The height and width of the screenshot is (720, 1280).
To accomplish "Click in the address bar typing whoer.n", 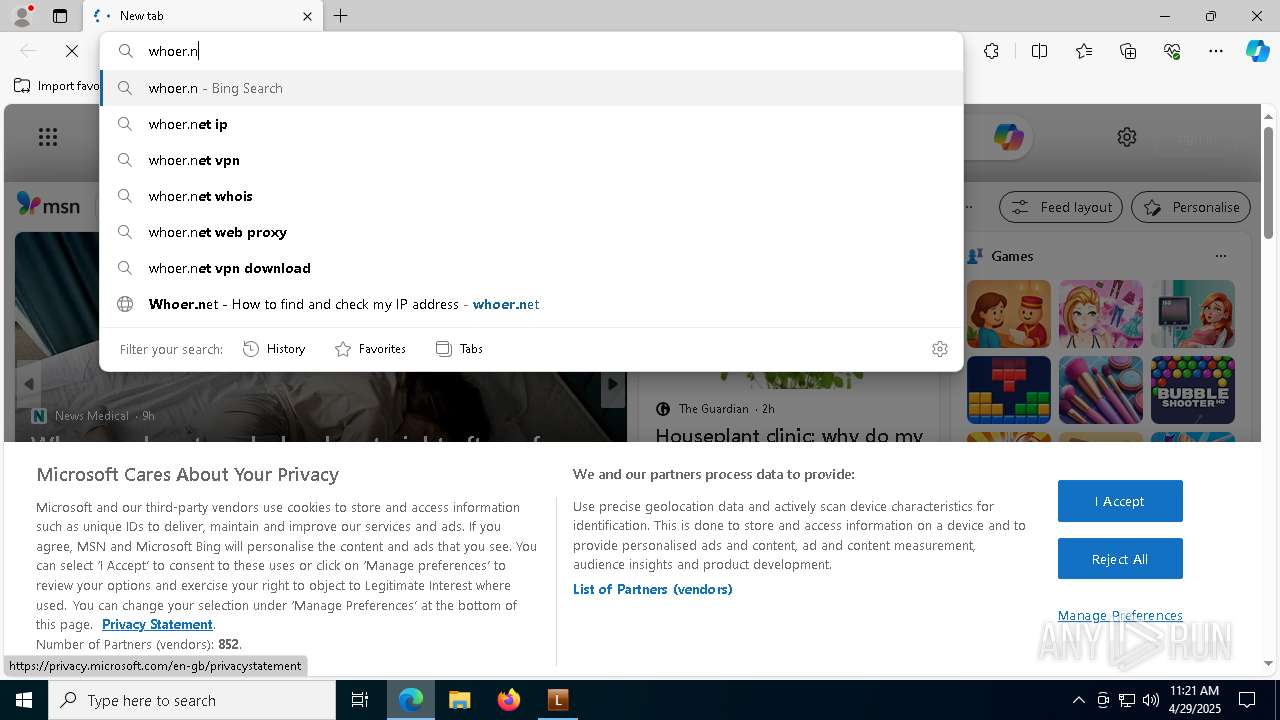I will click(530, 51).
